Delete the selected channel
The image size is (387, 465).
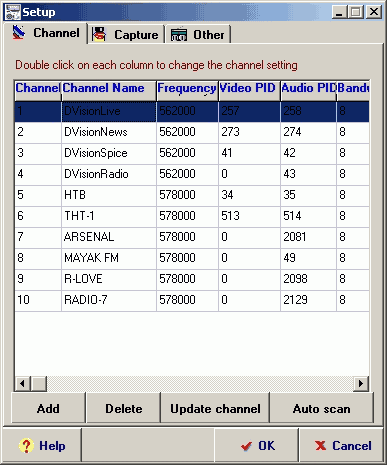pyautogui.click(x=124, y=408)
